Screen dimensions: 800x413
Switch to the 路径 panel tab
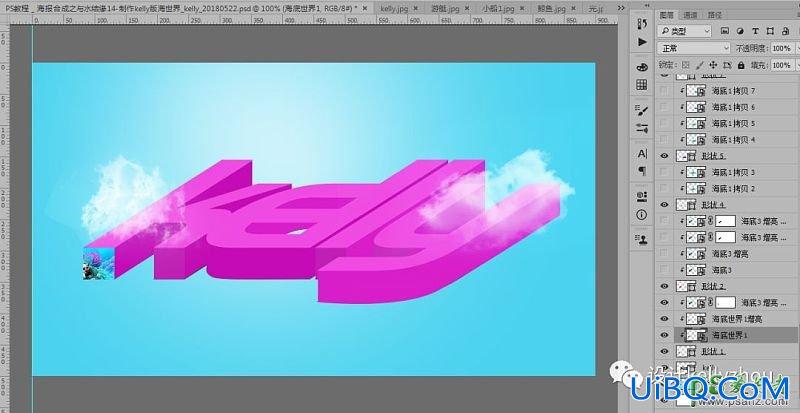click(714, 15)
